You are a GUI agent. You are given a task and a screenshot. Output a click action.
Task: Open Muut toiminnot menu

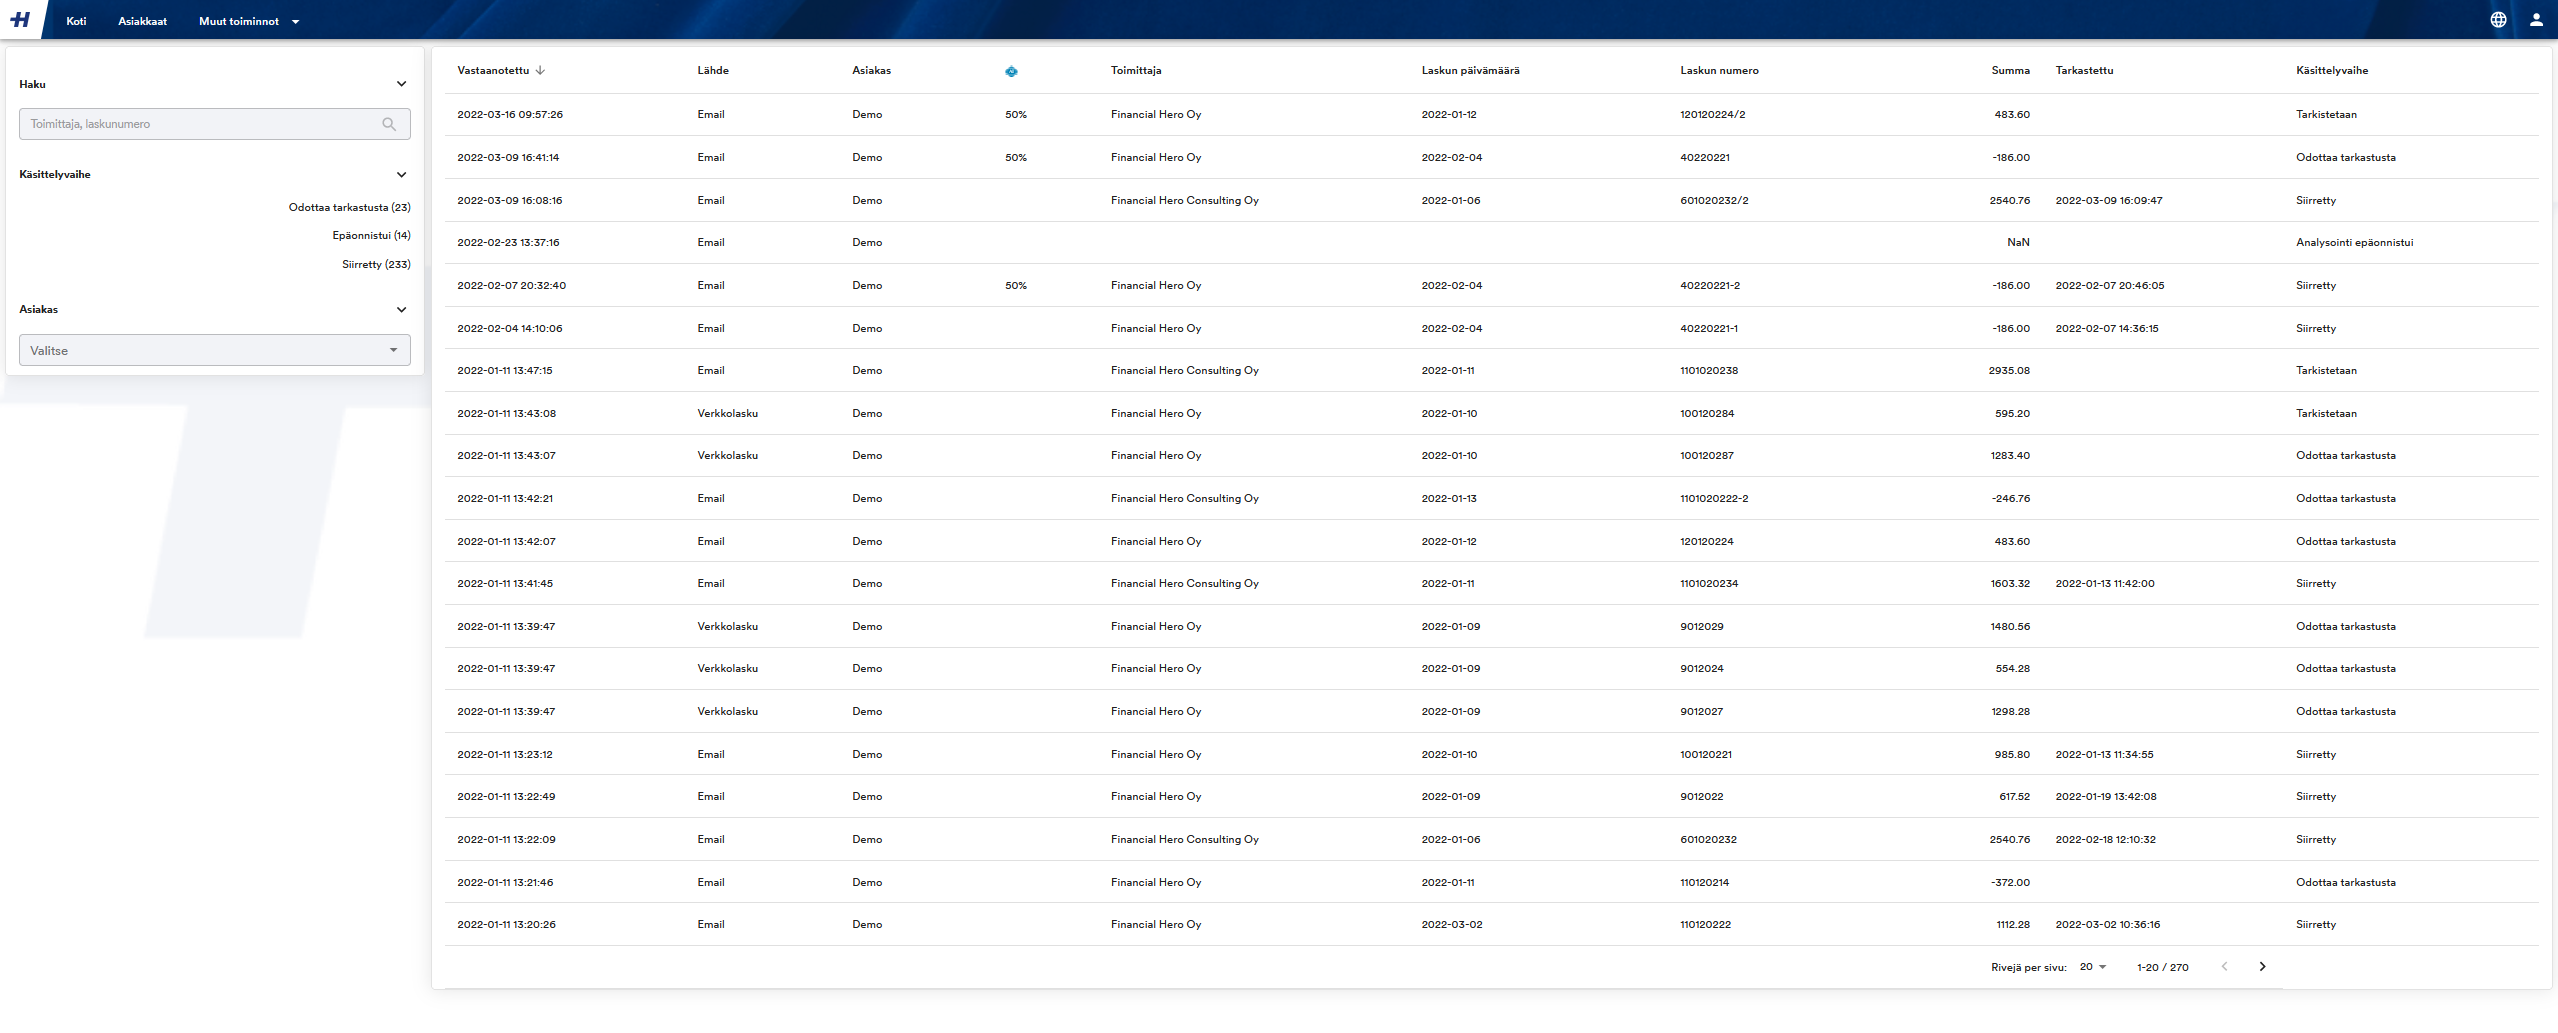[x=248, y=21]
